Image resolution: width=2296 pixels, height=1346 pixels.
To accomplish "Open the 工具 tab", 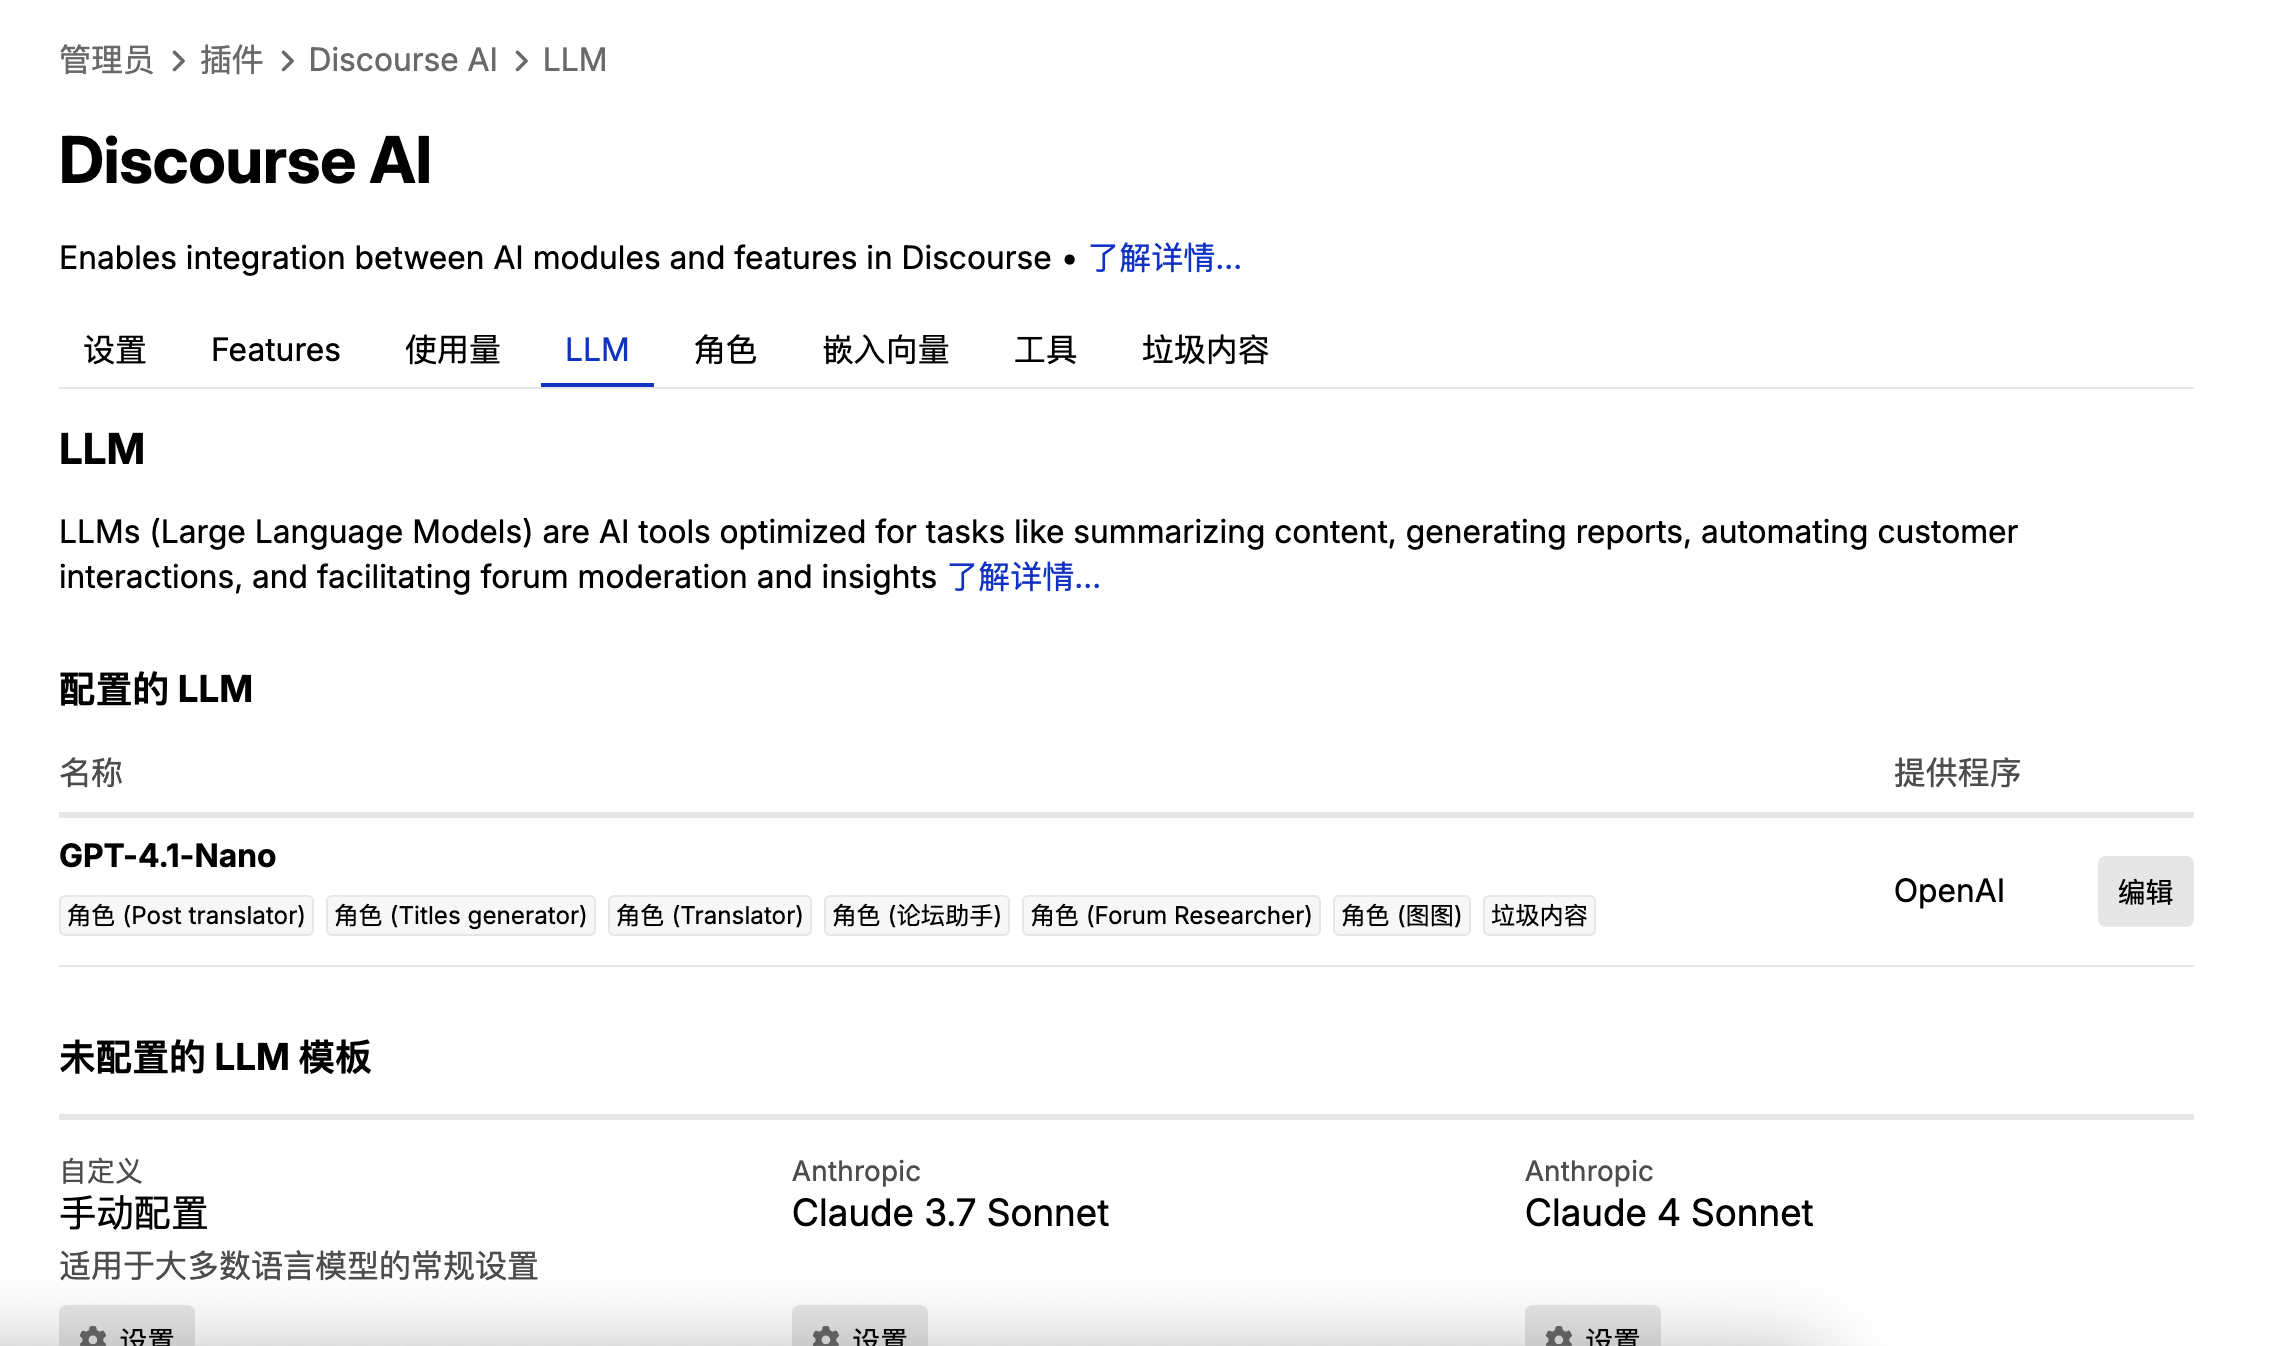I will pyautogui.click(x=1045, y=350).
